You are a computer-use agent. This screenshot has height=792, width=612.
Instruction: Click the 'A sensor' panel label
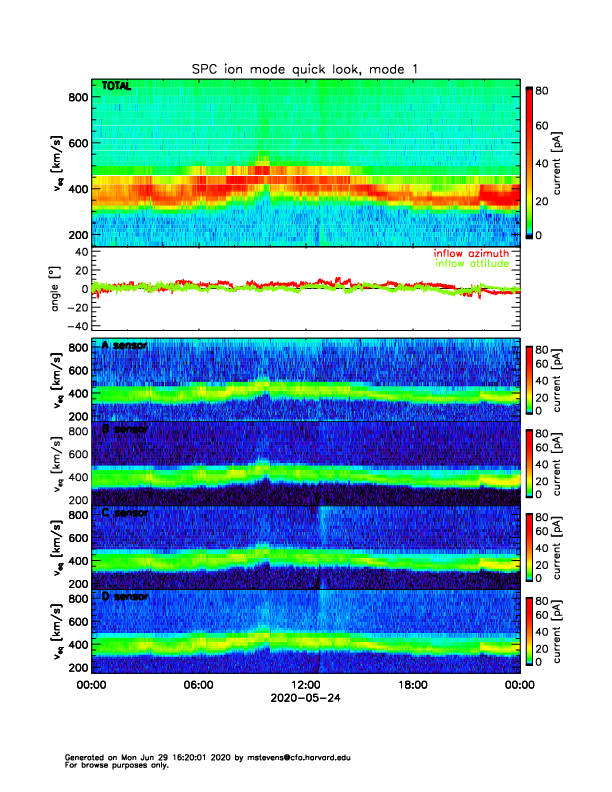[124, 346]
